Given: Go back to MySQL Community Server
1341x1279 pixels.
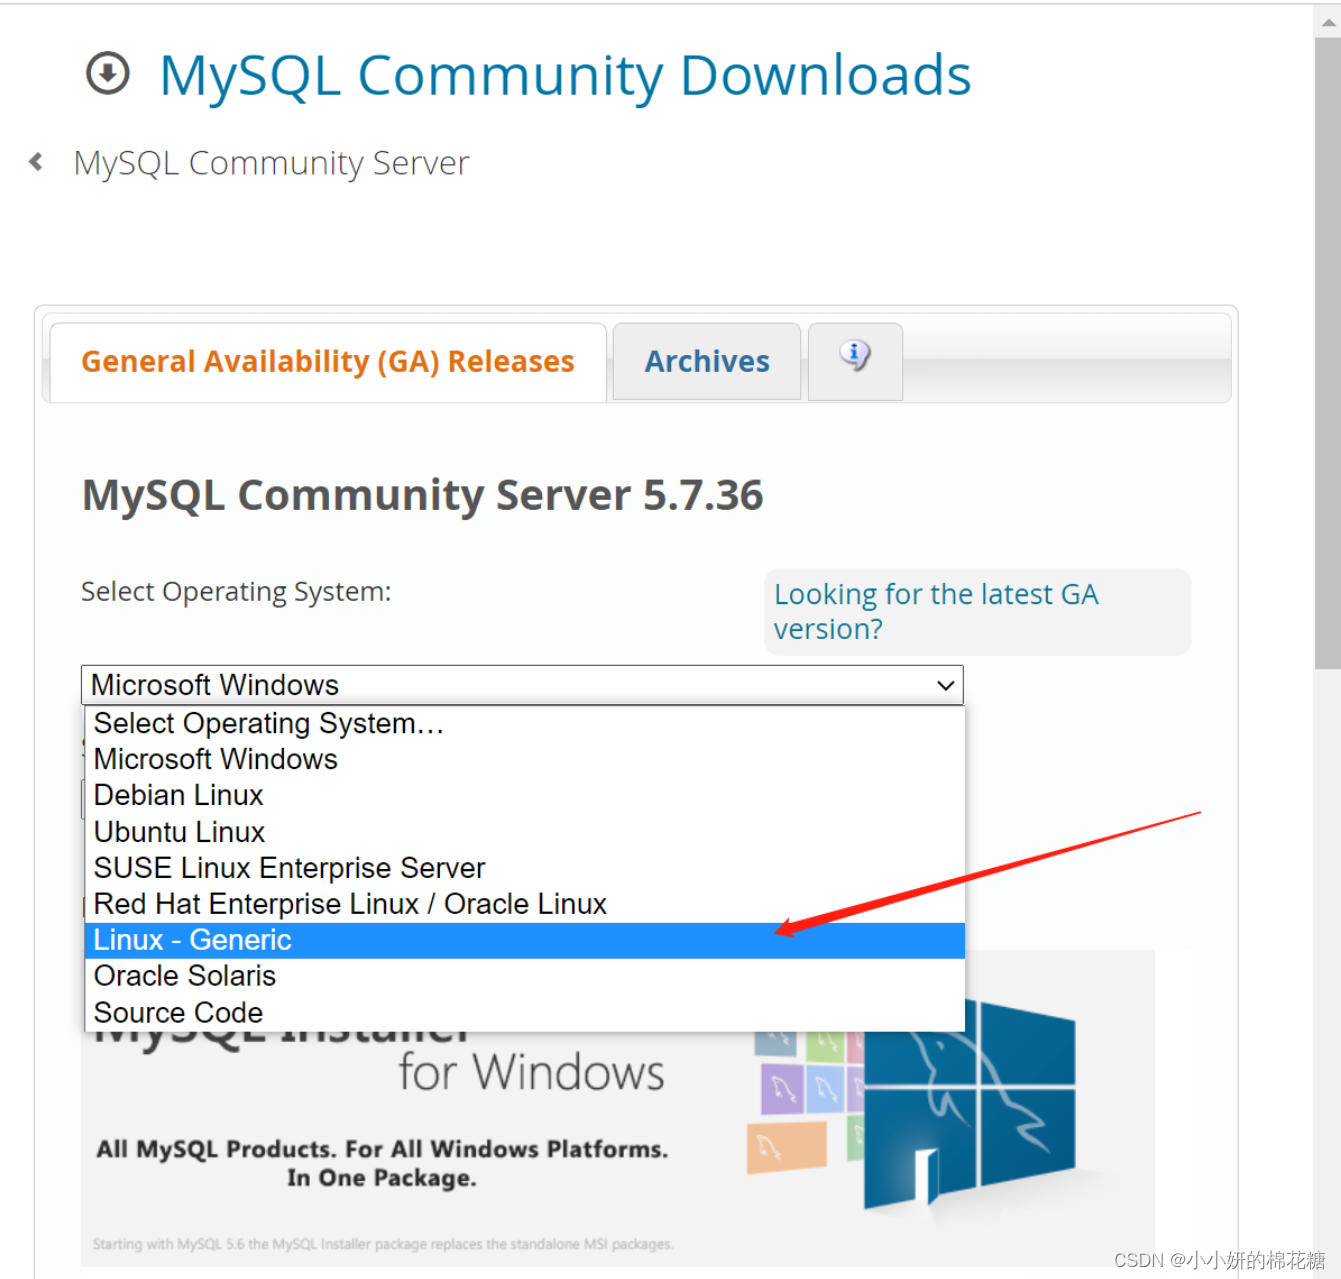Looking at the screenshot, I should point(271,163).
